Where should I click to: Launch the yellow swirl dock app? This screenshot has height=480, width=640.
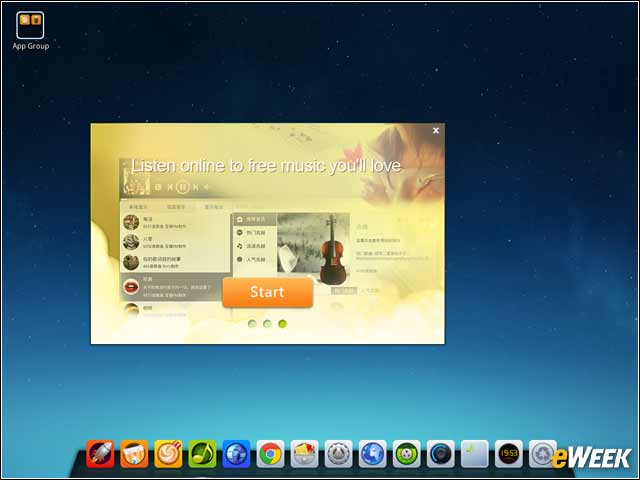click(168, 454)
